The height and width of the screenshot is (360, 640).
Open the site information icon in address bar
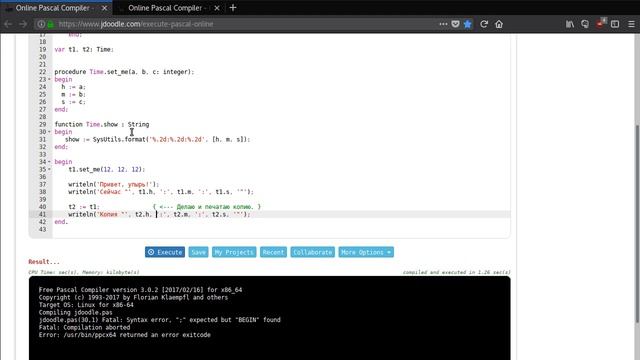coord(41,24)
